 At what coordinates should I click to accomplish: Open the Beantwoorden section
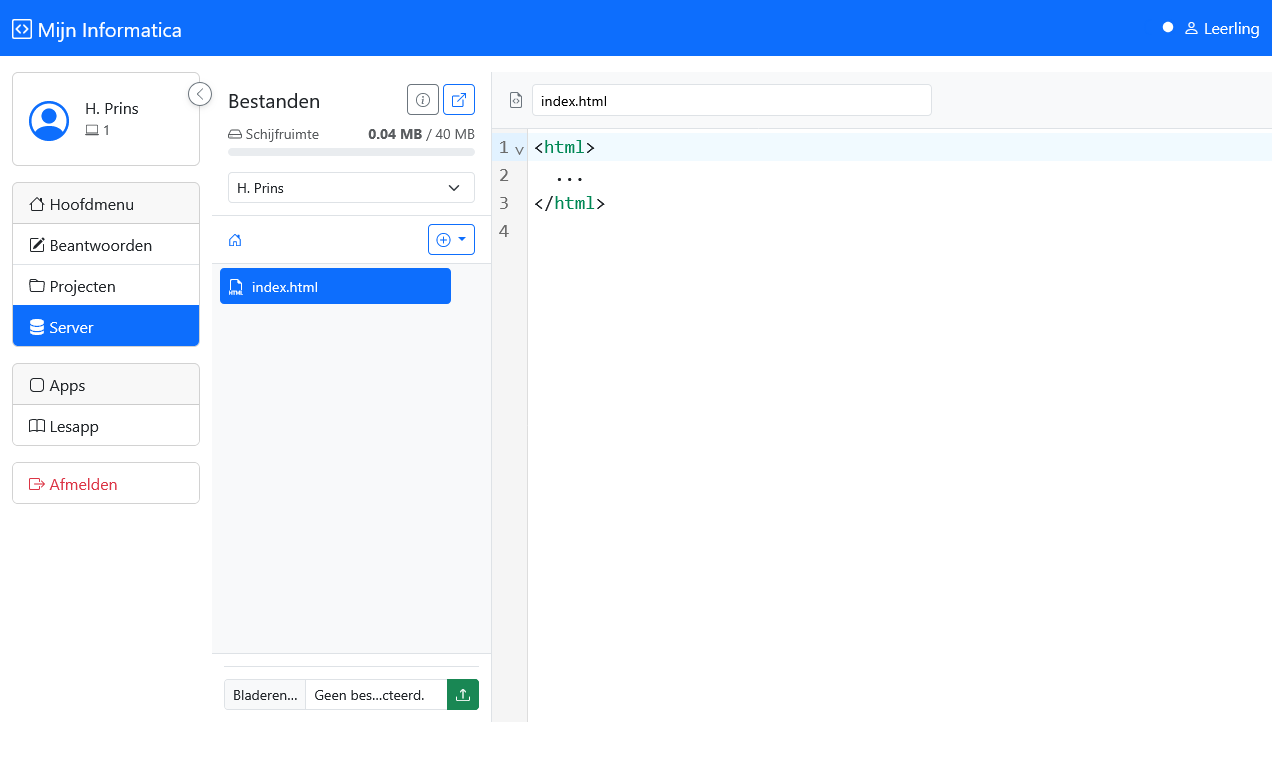pos(106,245)
